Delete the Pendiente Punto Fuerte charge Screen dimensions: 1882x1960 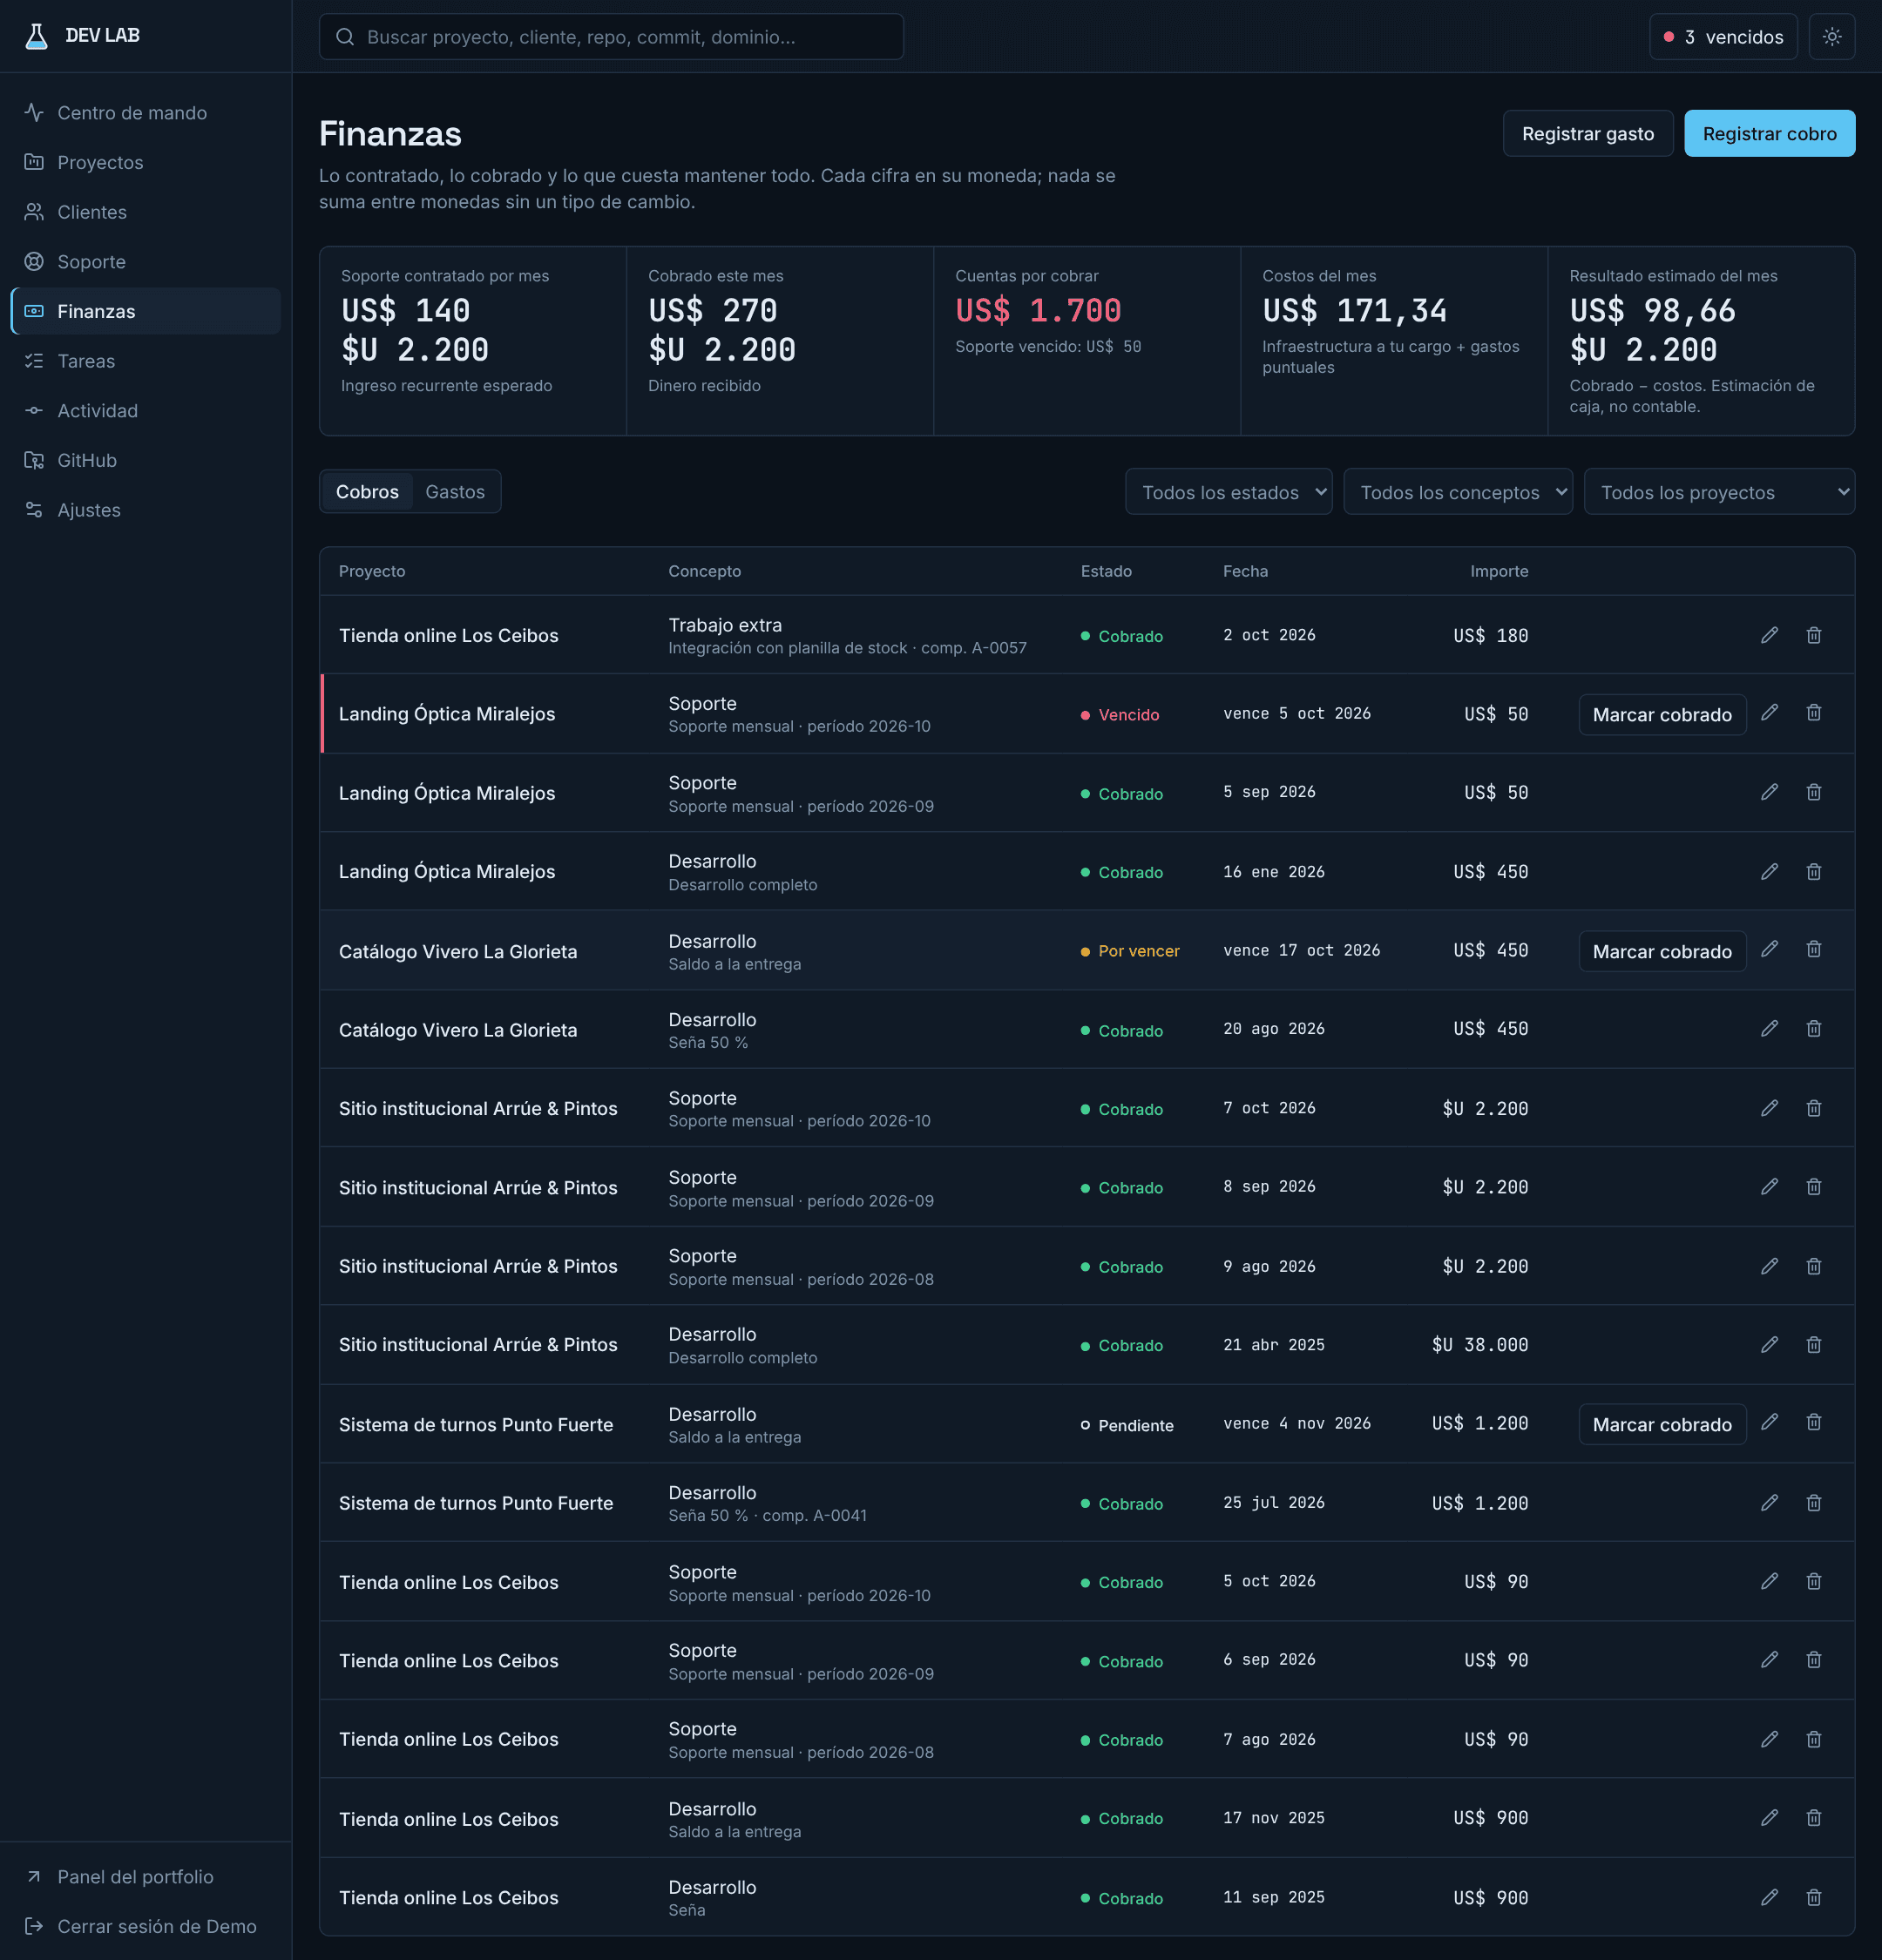pyautogui.click(x=1813, y=1423)
